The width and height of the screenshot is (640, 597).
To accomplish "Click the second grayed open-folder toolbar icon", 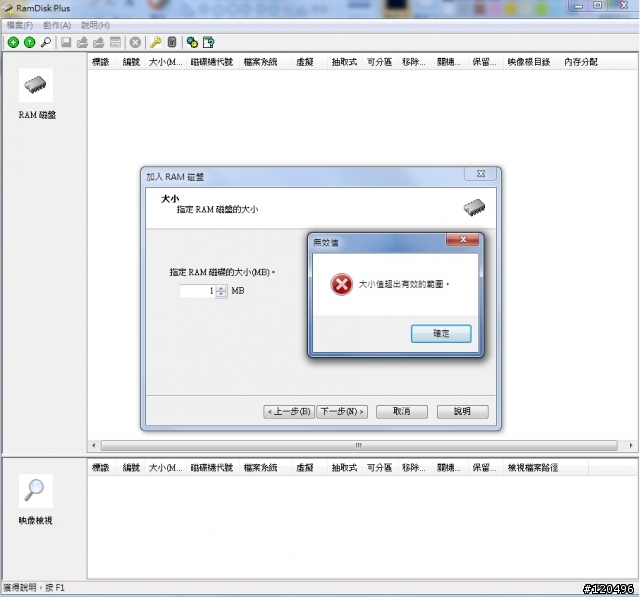I will [98, 42].
